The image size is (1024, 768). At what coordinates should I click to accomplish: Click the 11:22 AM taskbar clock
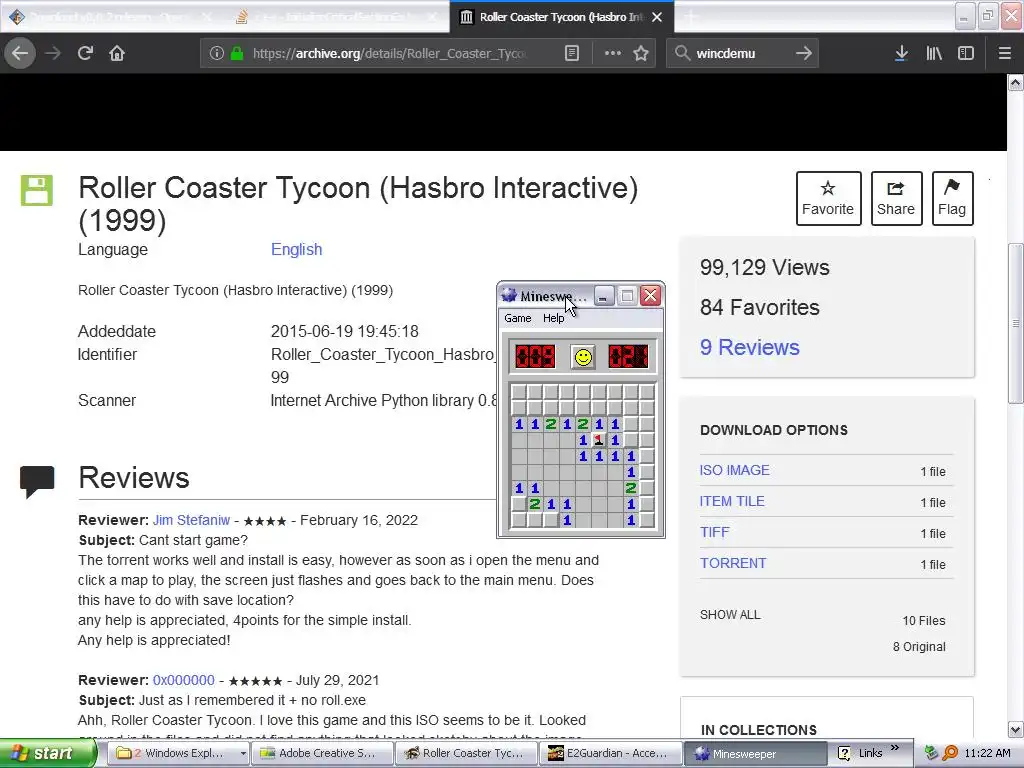click(987, 754)
